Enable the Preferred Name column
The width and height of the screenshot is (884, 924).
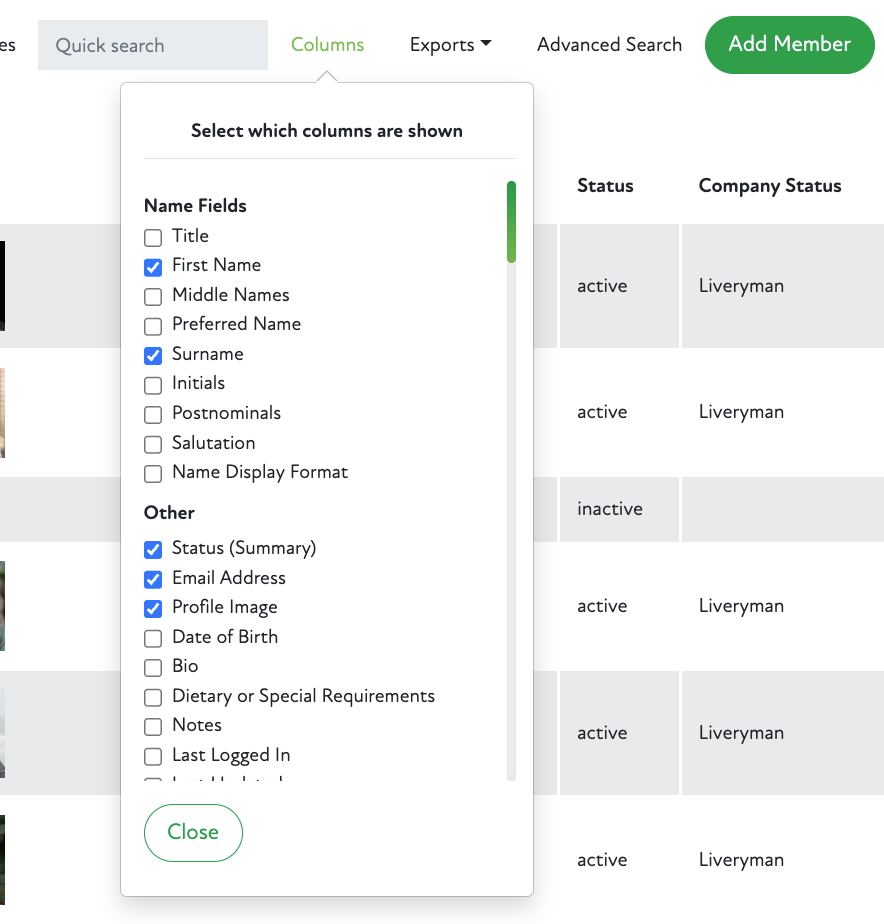click(x=153, y=325)
